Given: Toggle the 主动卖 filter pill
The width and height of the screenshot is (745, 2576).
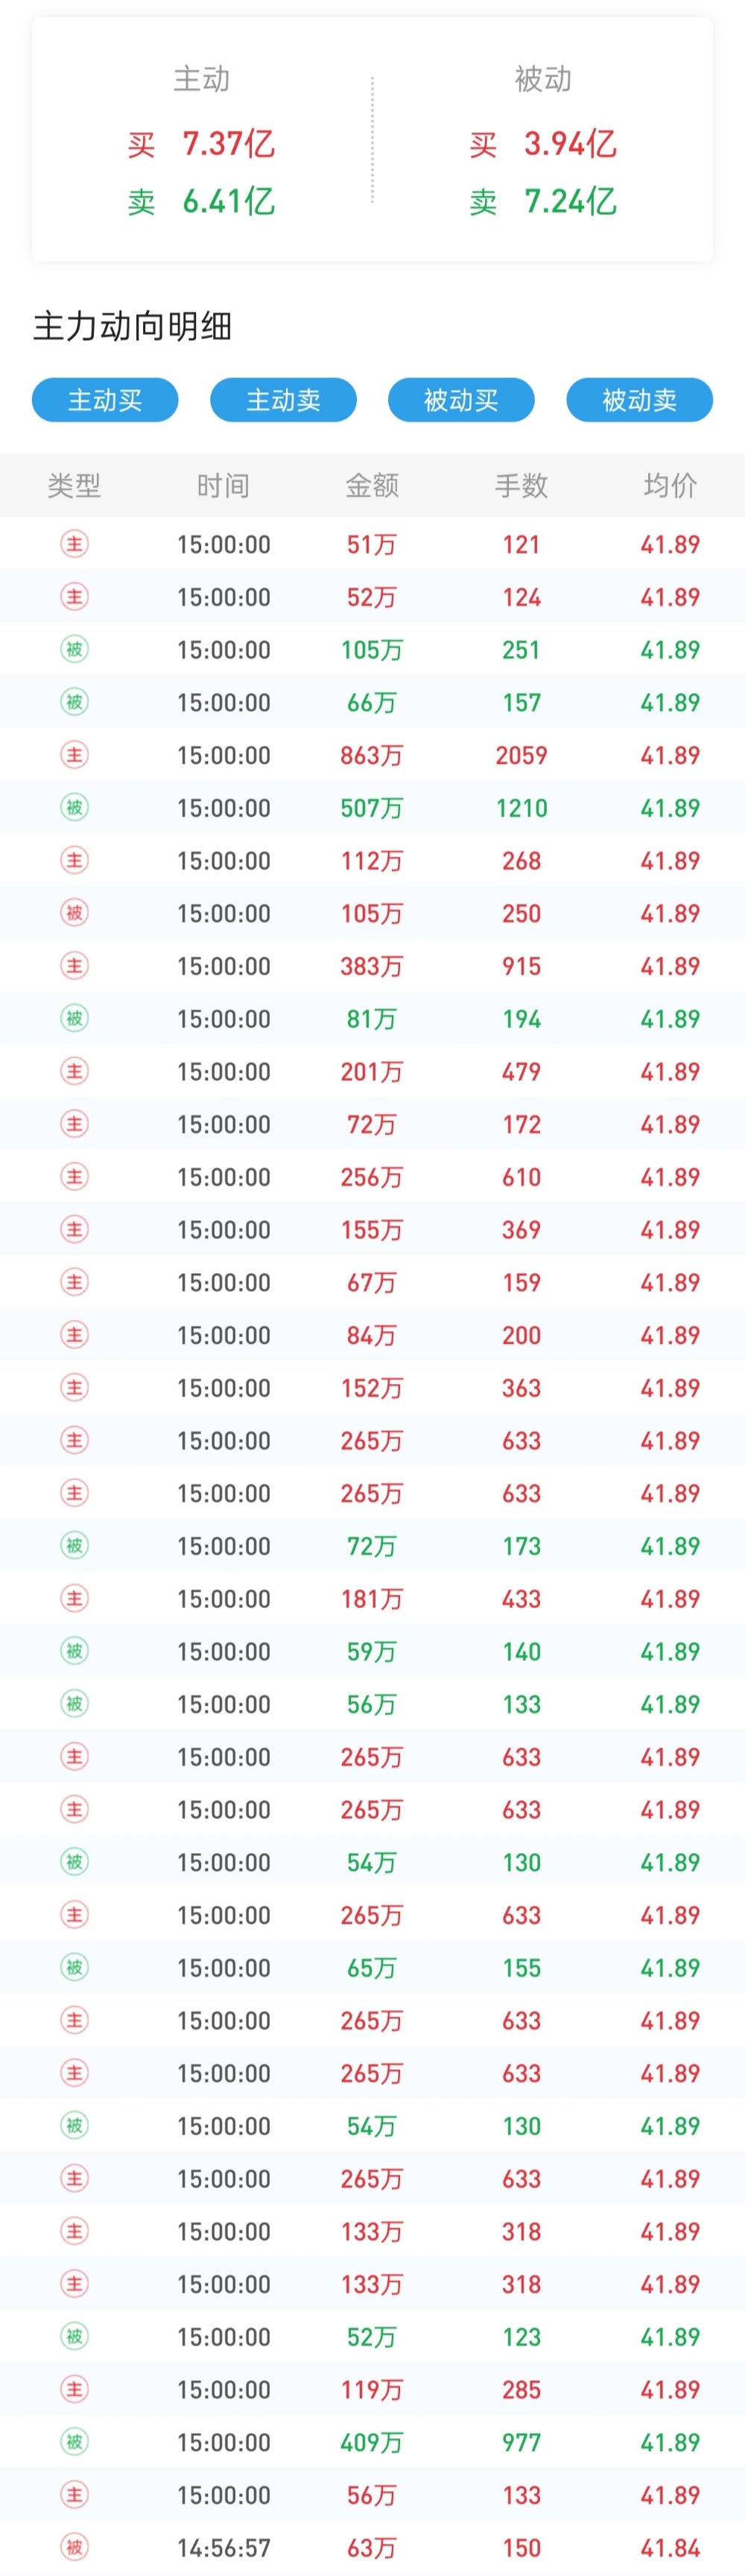Looking at the screenshot, I should point(283,400).
